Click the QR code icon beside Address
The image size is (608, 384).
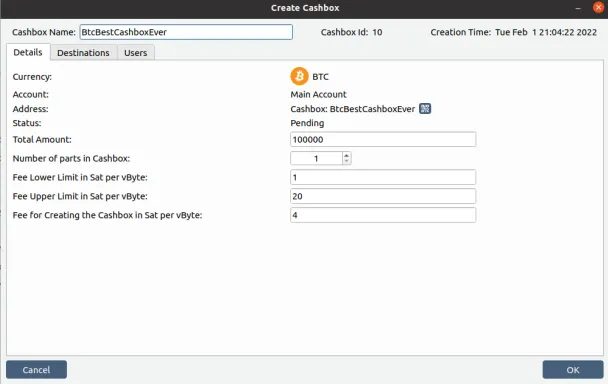click(x=425, y=109)
